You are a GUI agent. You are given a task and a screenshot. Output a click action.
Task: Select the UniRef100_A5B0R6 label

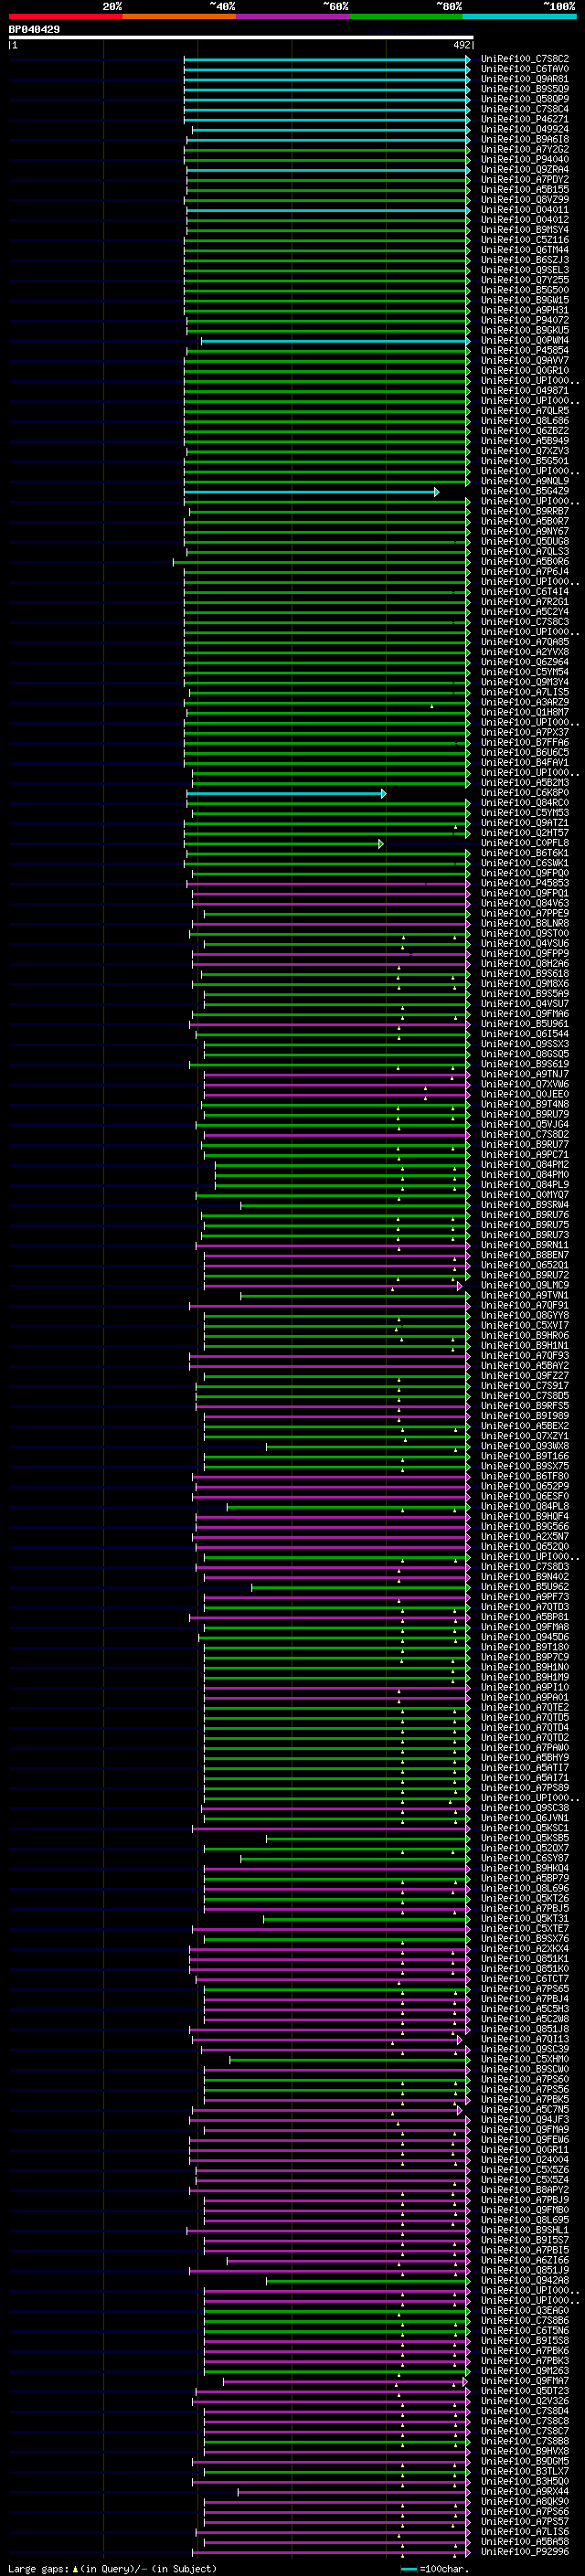coord(524,561)
